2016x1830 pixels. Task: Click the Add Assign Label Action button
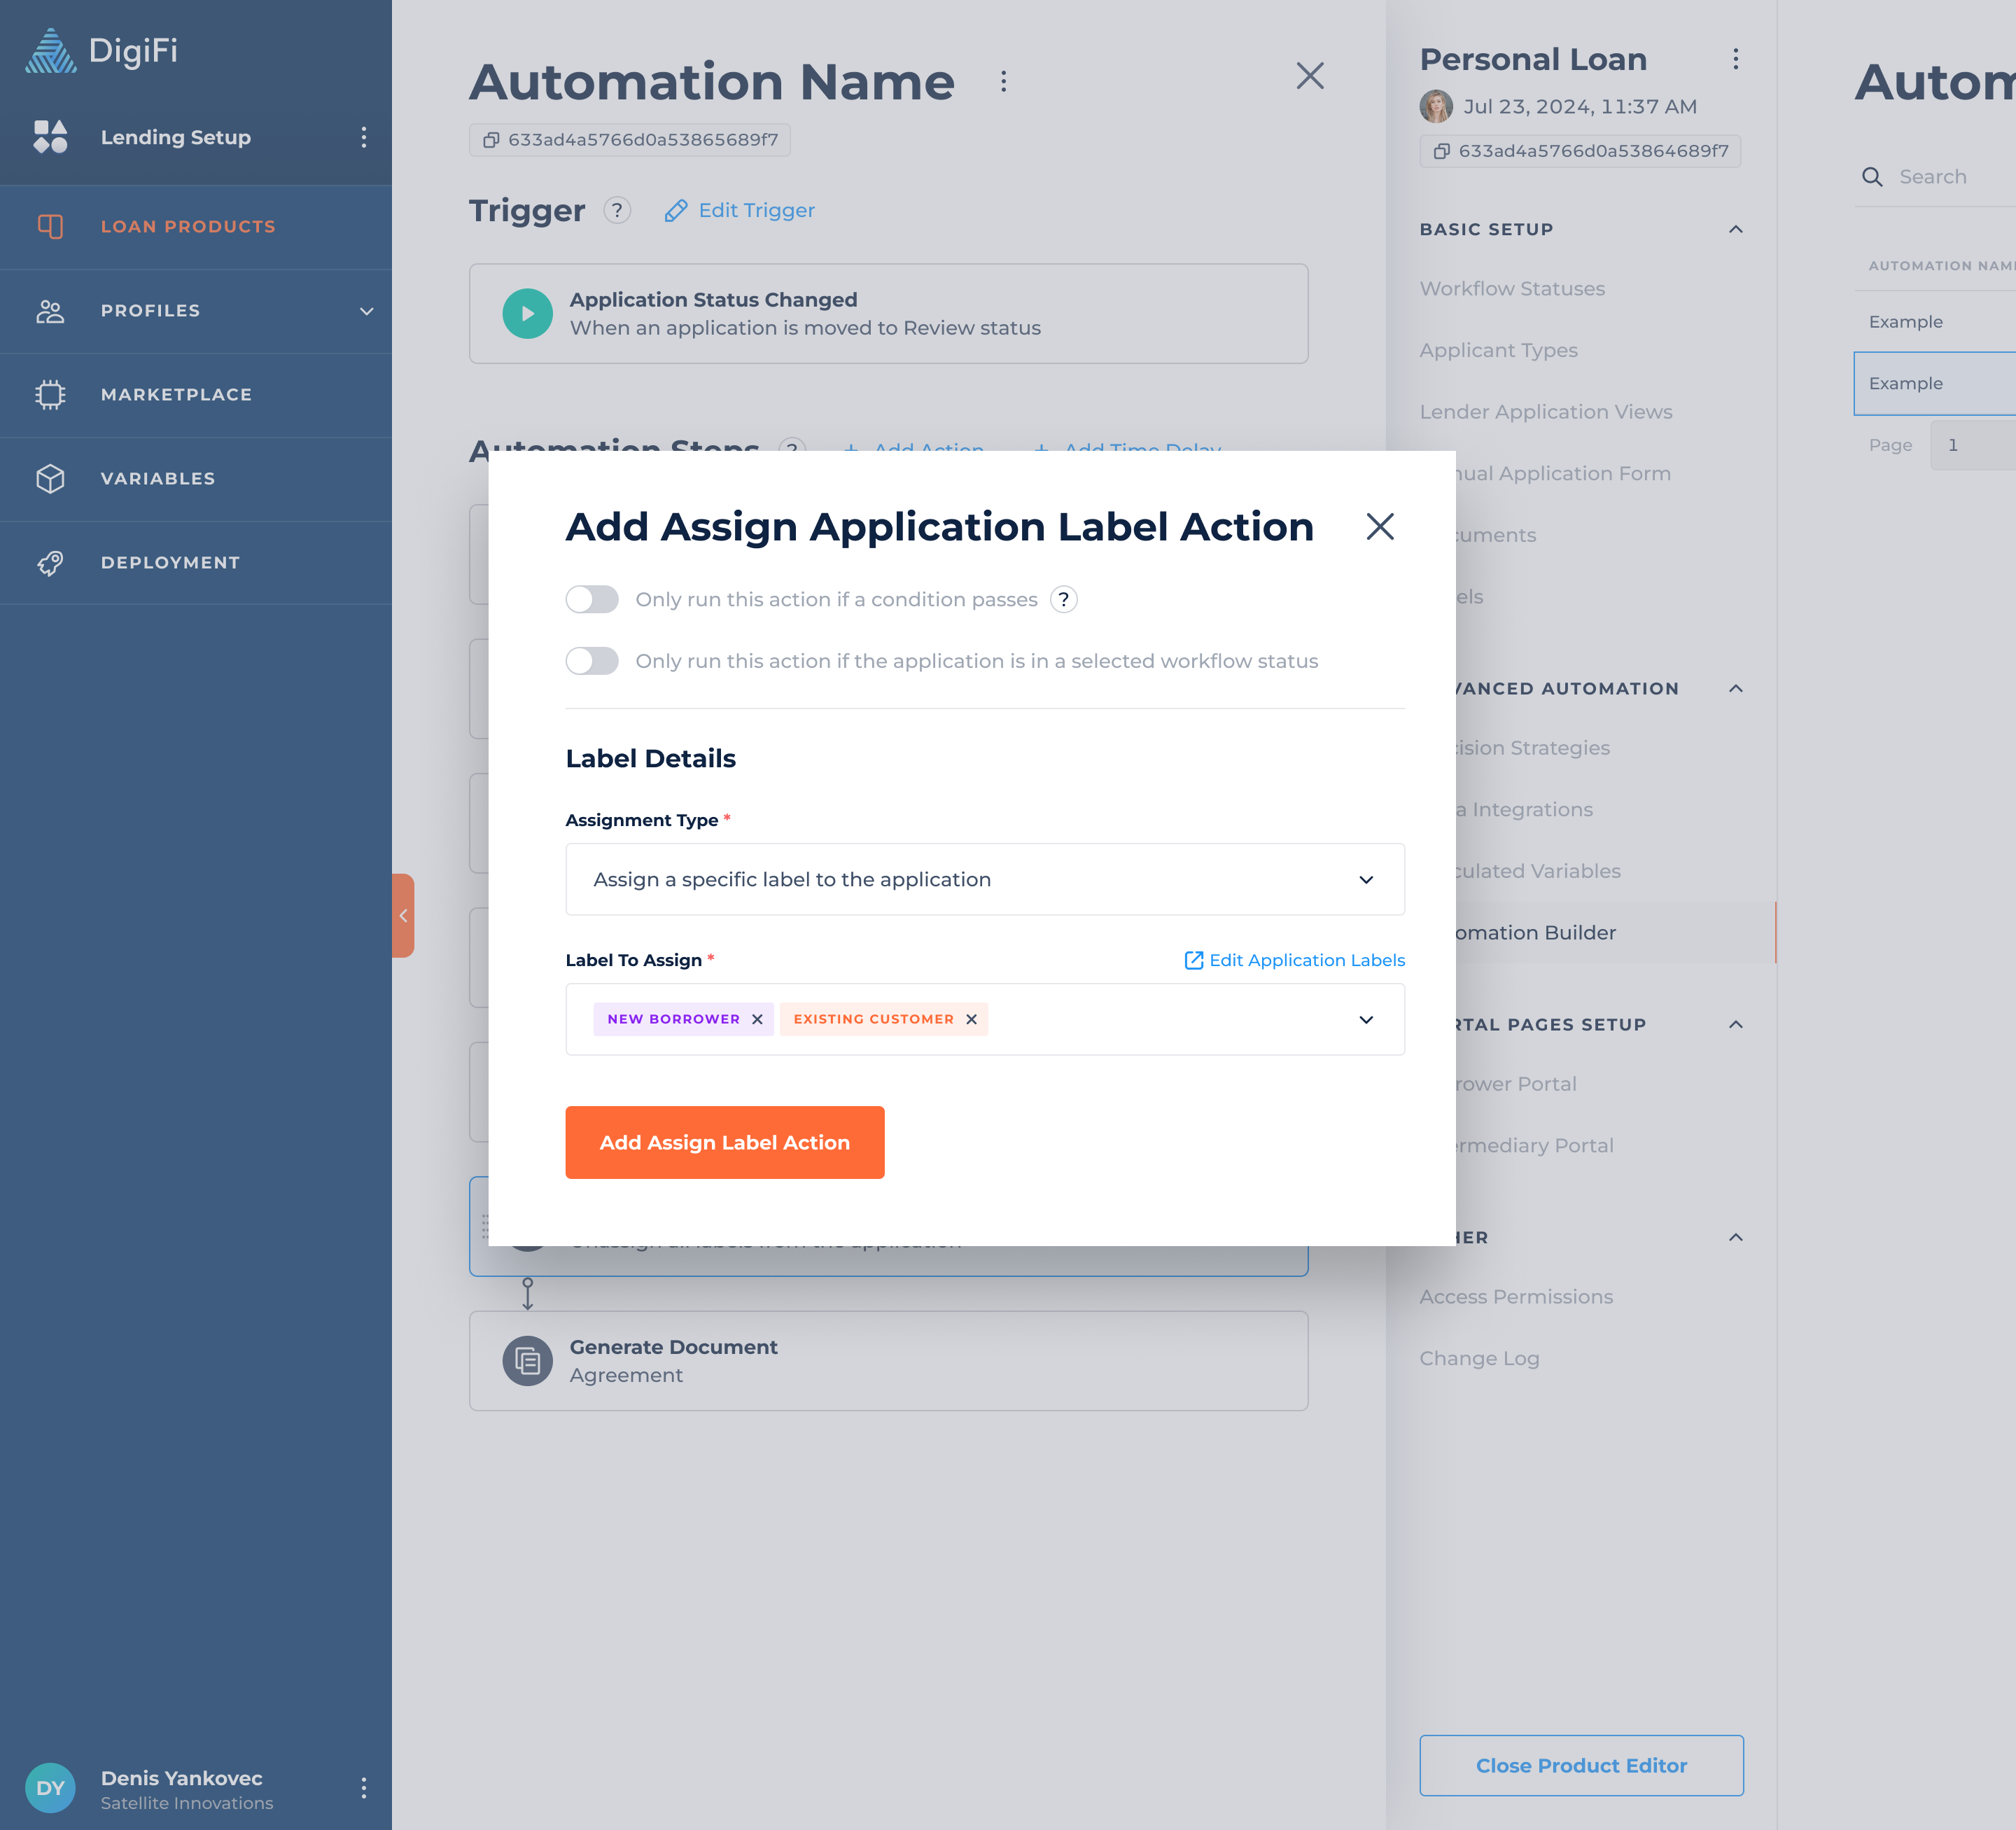coord(725,1142)
